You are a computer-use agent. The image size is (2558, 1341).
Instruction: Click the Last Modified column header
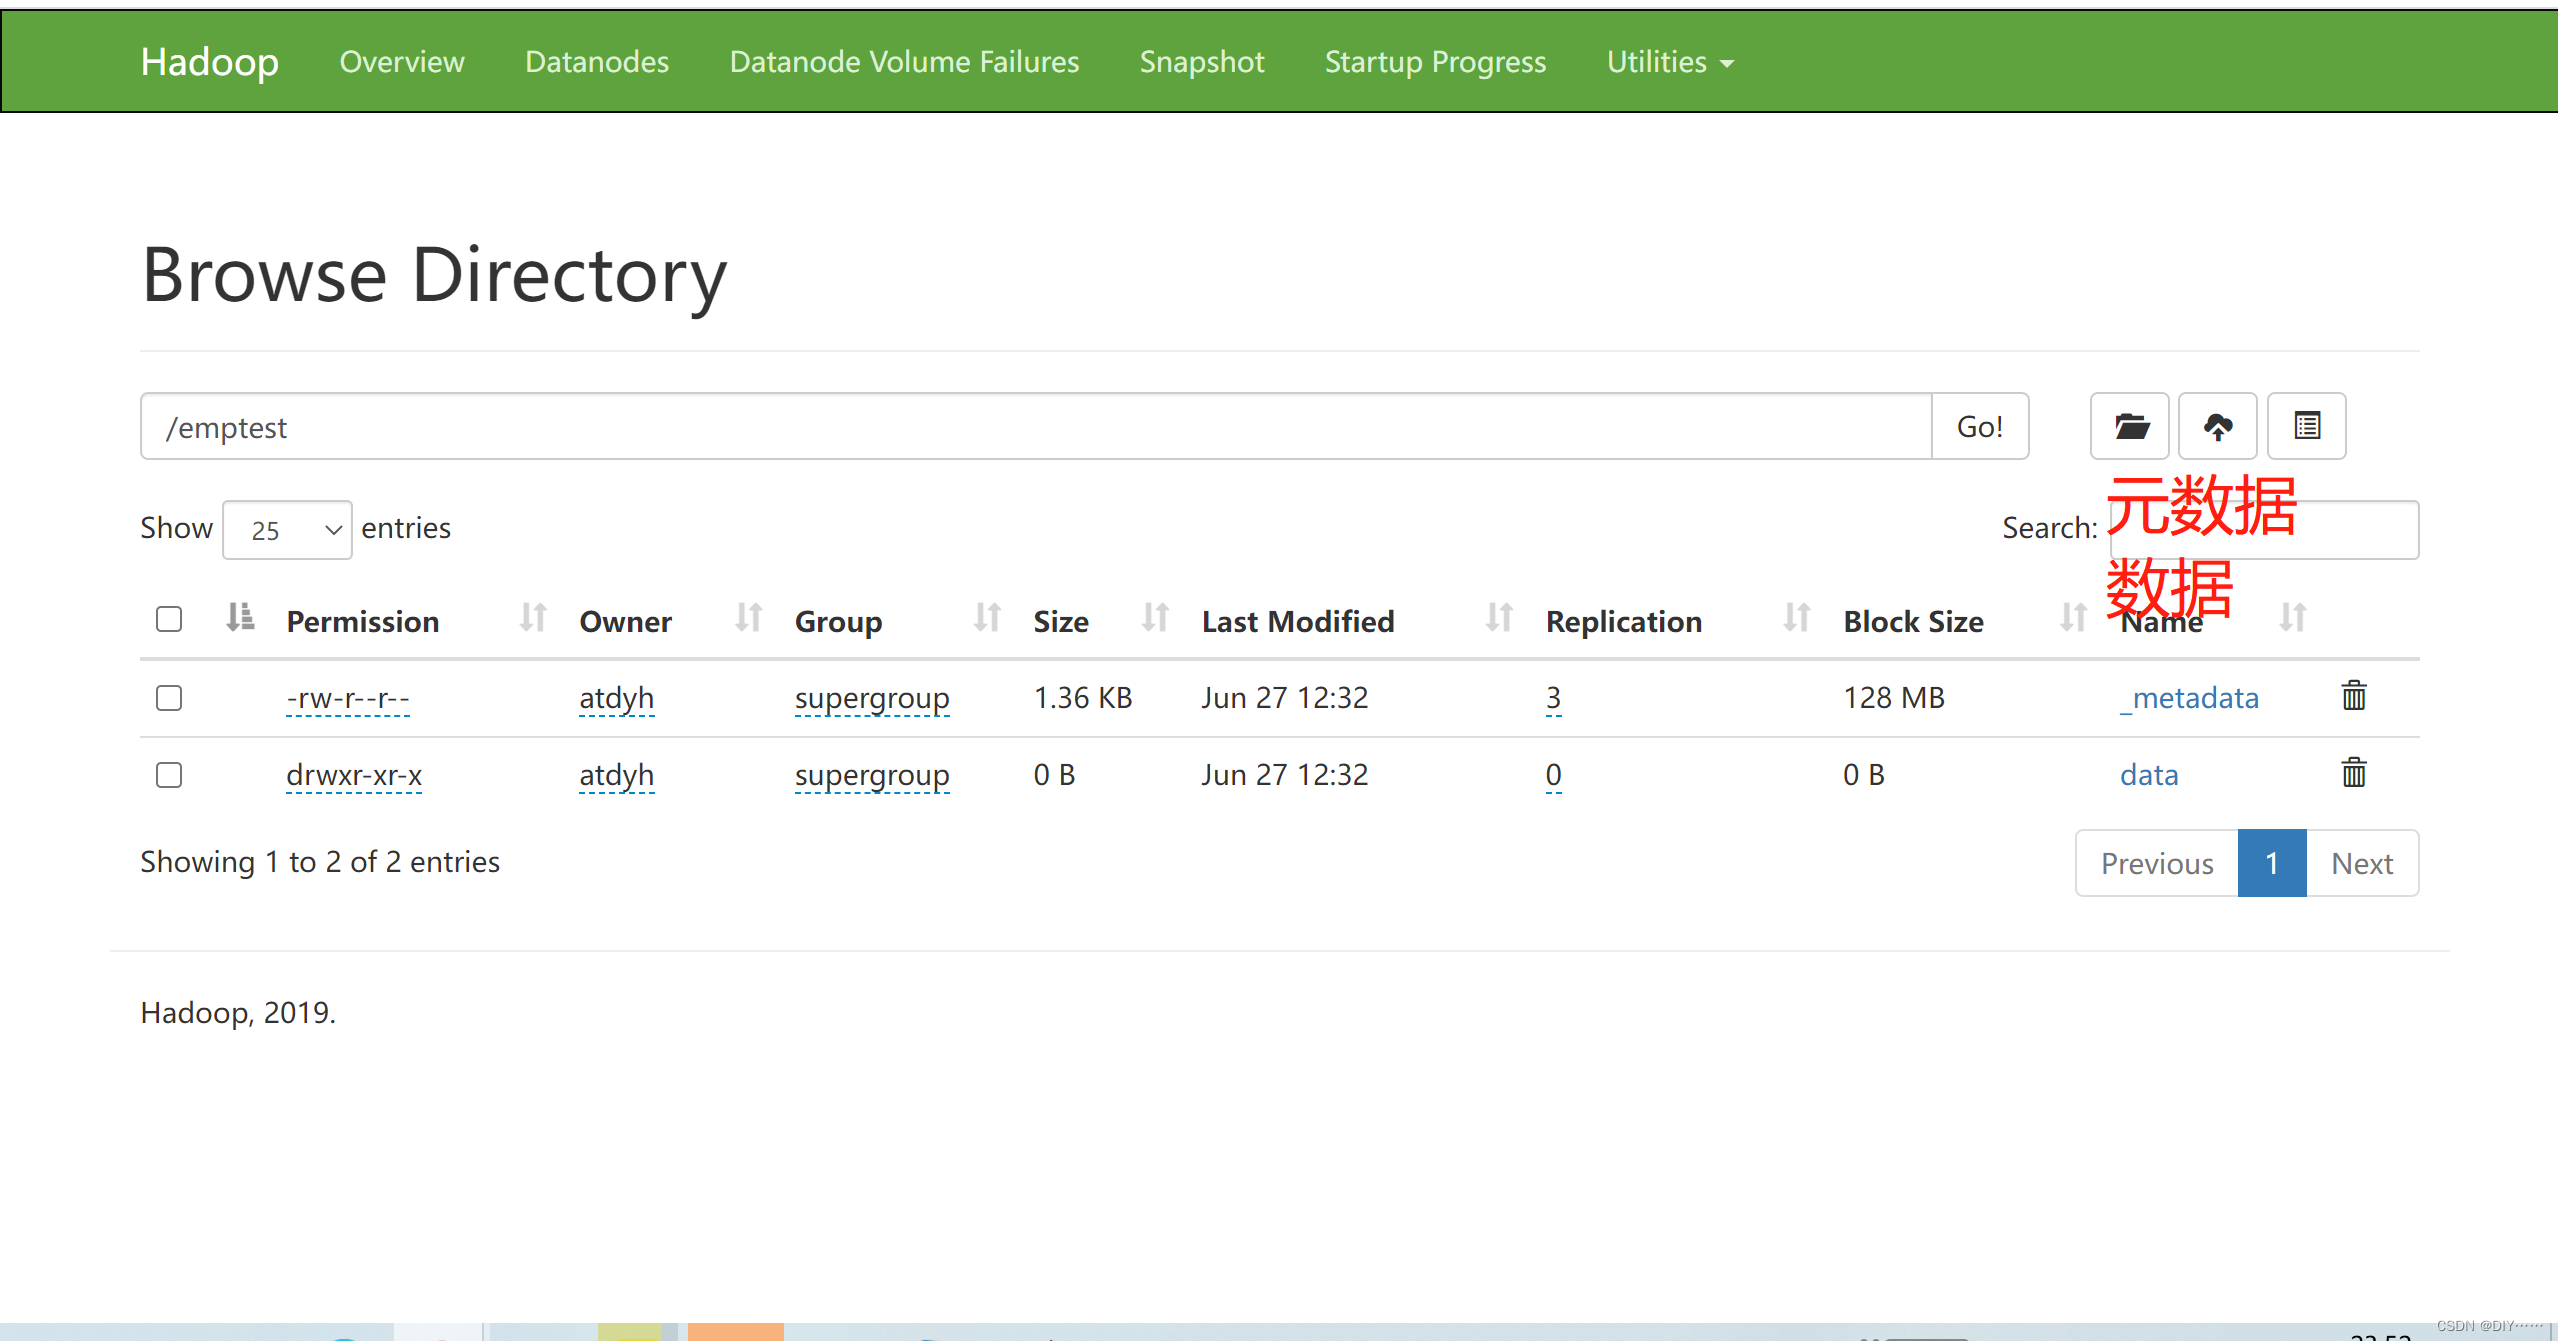point(1298,622)
